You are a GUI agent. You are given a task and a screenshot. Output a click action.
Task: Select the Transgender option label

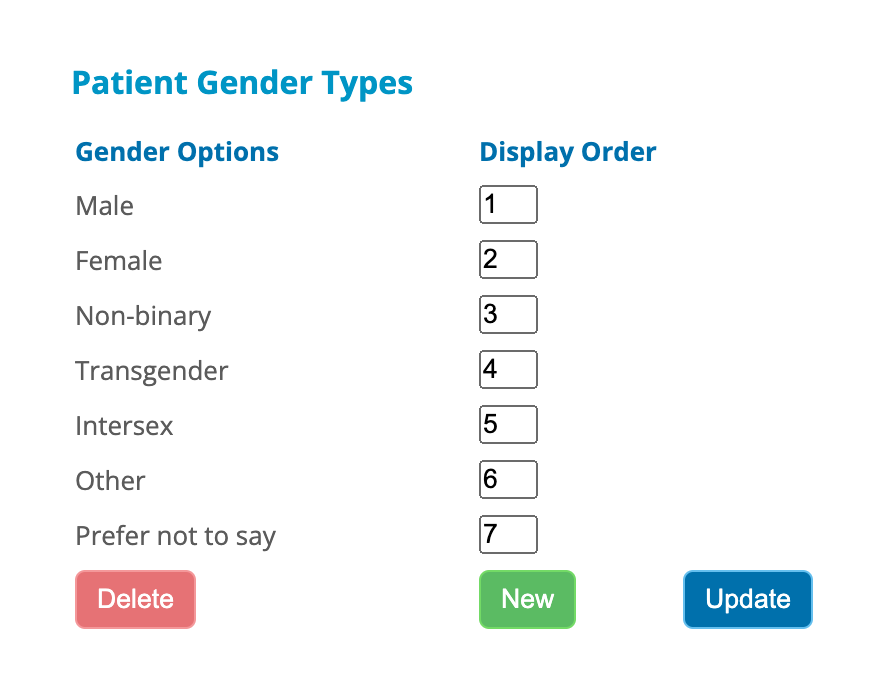151,372
